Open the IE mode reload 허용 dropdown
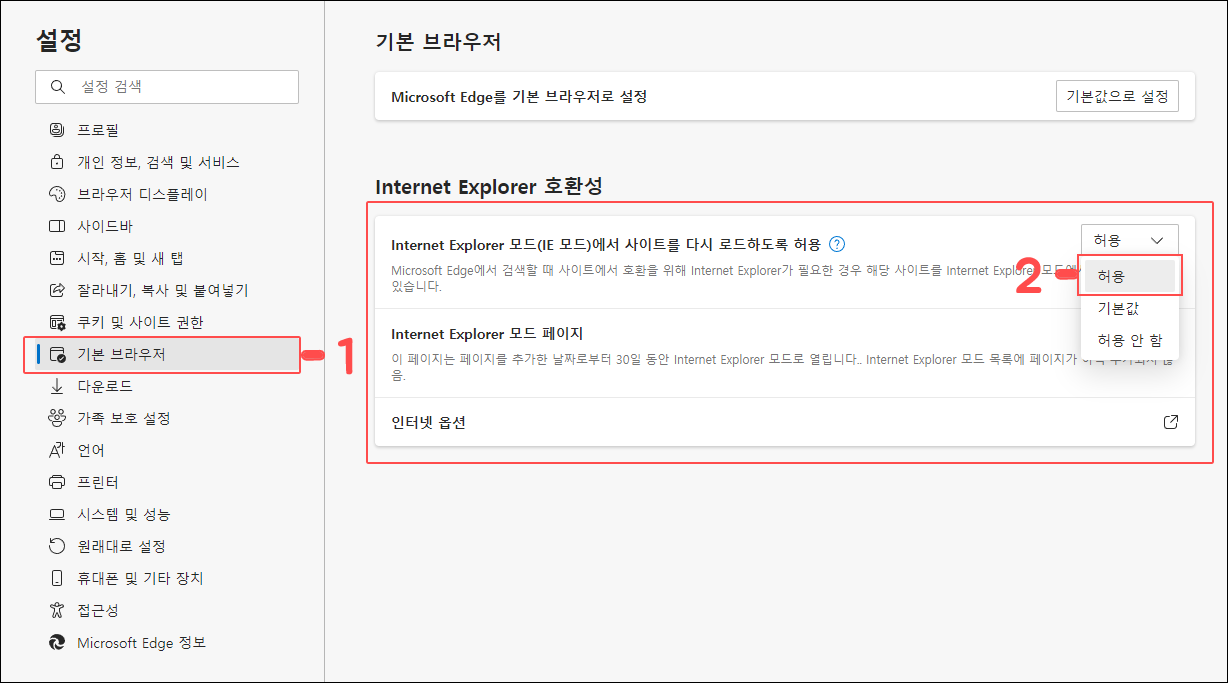 coord(1130,240)
